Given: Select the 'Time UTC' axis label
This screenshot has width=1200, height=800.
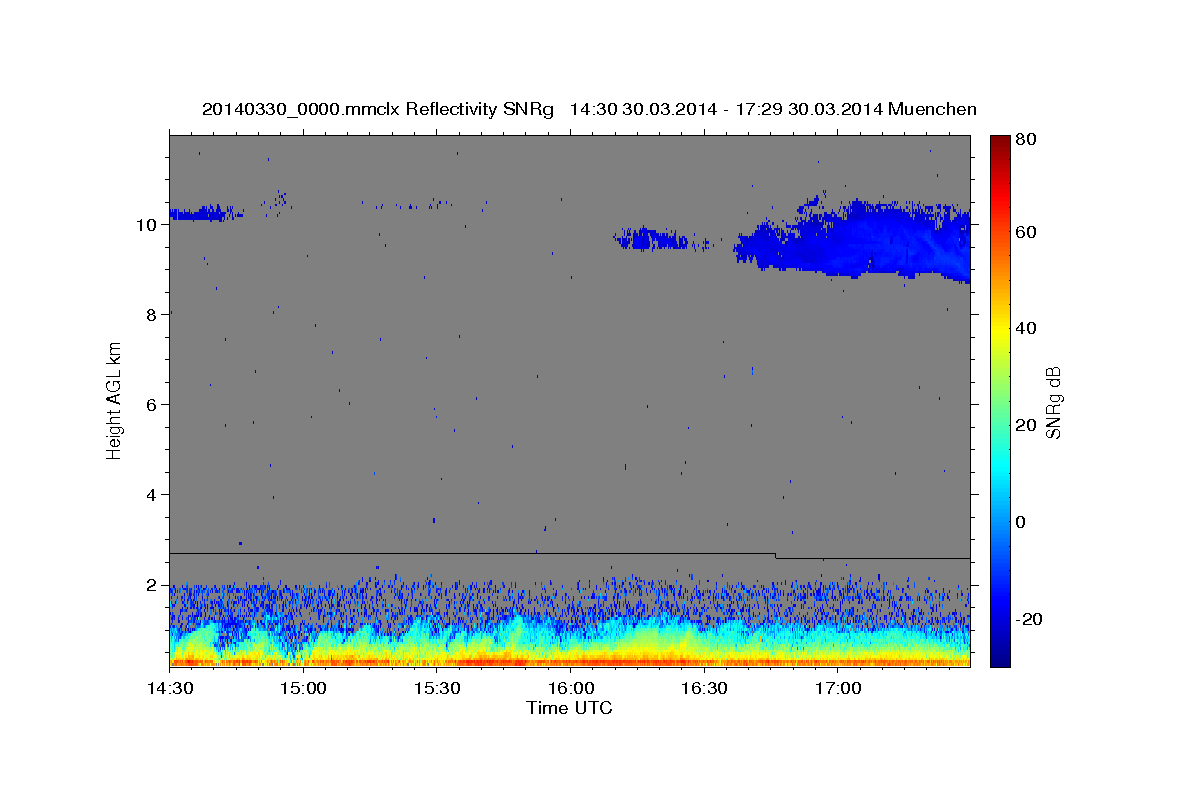Looking at the screenshot, I should (x=569, y=708).
